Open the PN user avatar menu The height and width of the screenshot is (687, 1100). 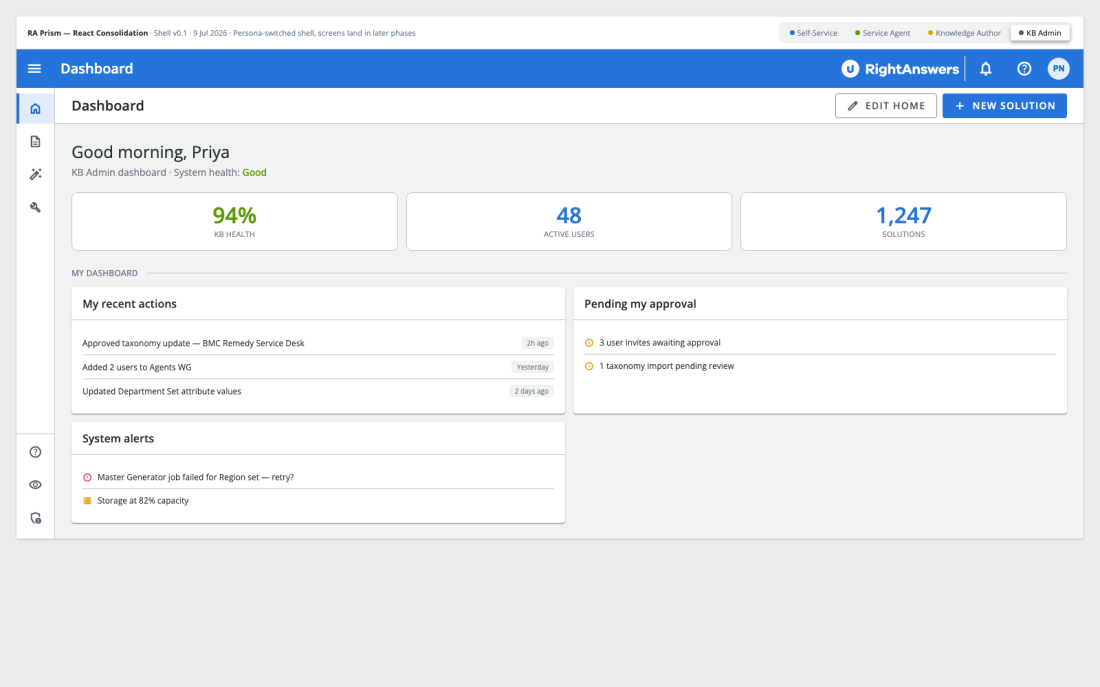[x=1058, y=69]
